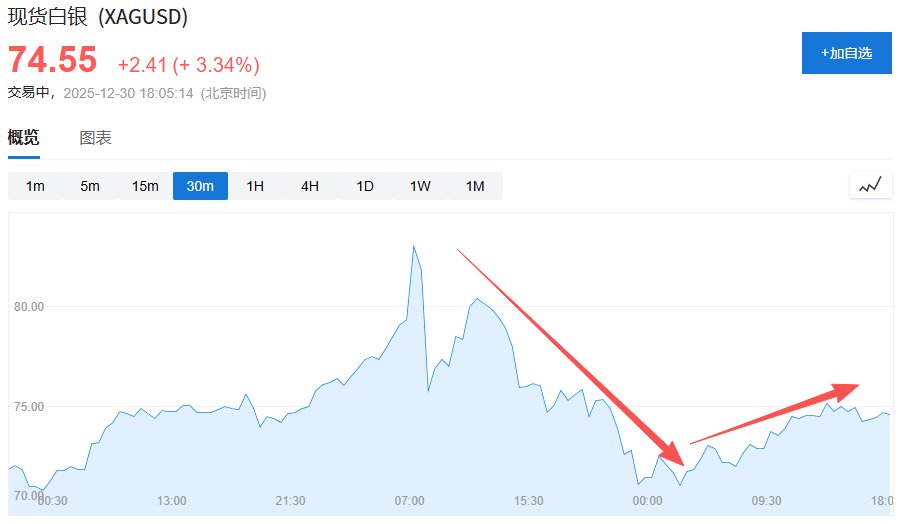Viewport: 901px width, 524px height.
Task: Click the 现货白银 (XAGUSD) title
Action: (x=98, y=17)
